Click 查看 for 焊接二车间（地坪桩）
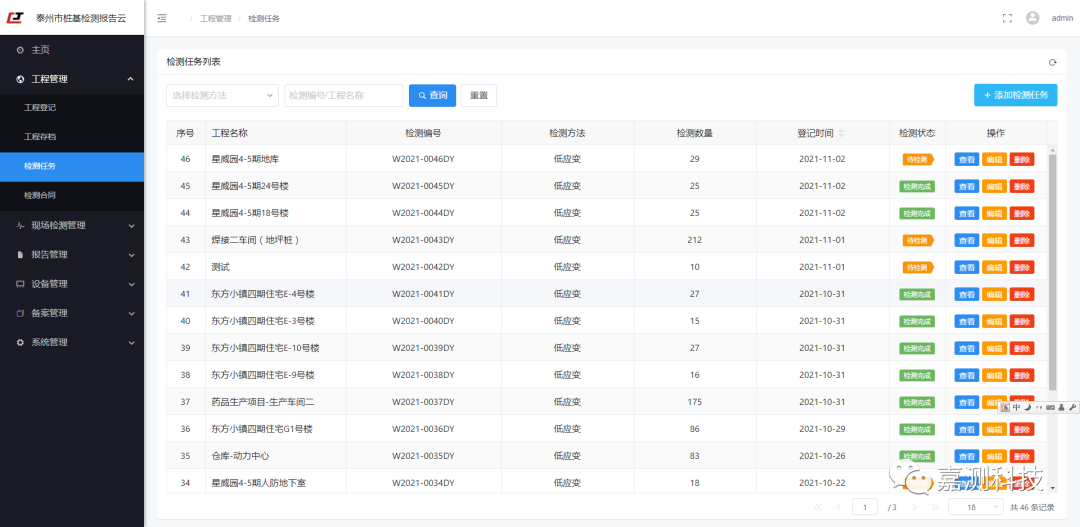Image resolution: width=1080 pixels, height=527 pixels. coord(966,240)
